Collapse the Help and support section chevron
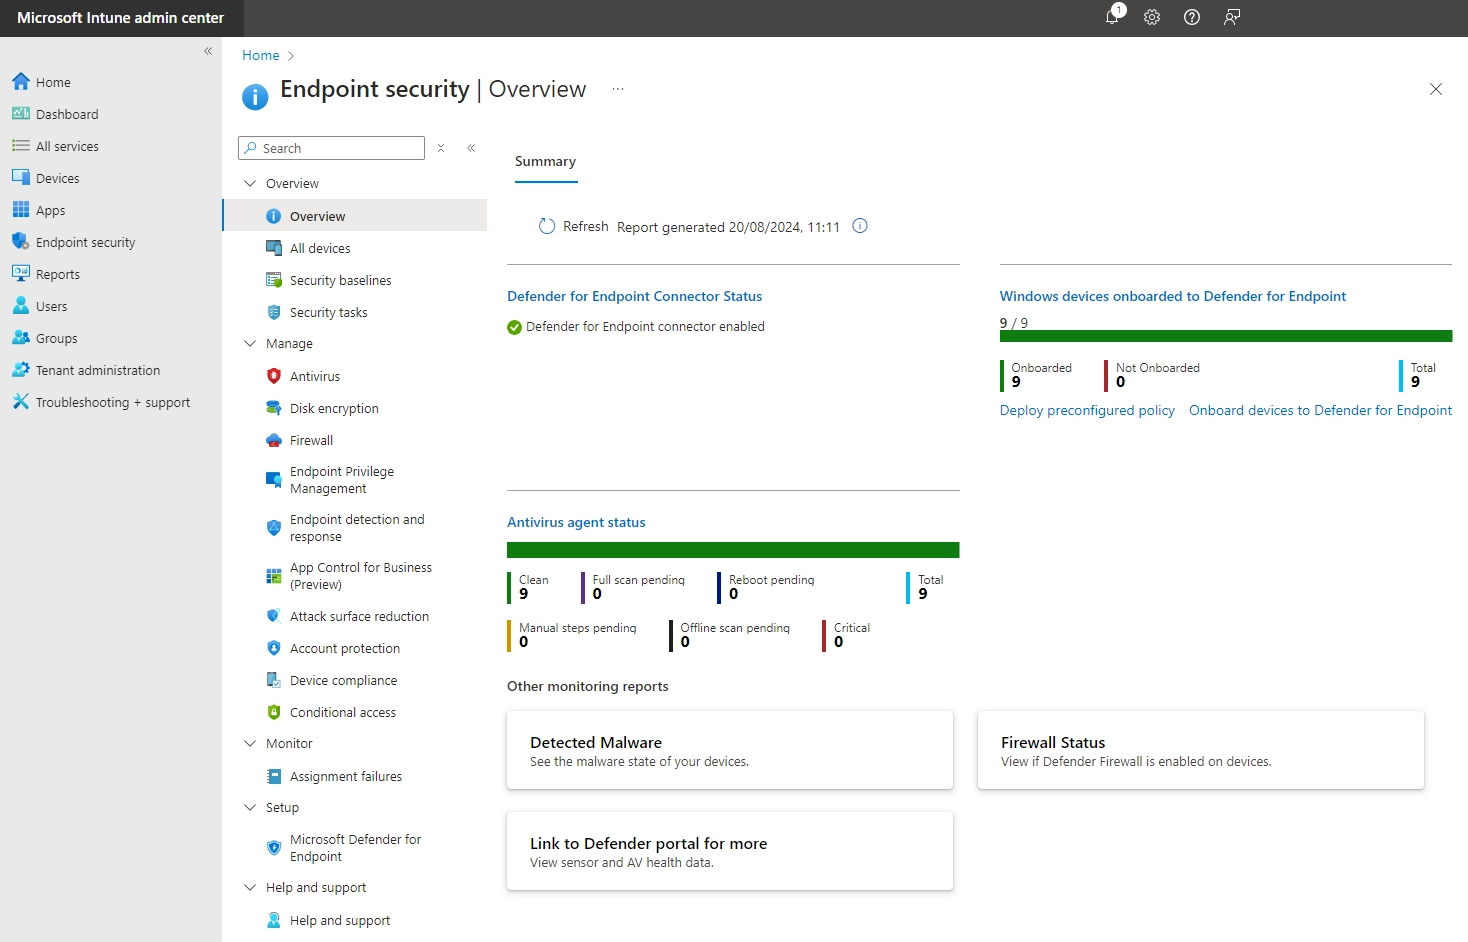This screenshot has width=1468, height=942. [x=250, y=887]
